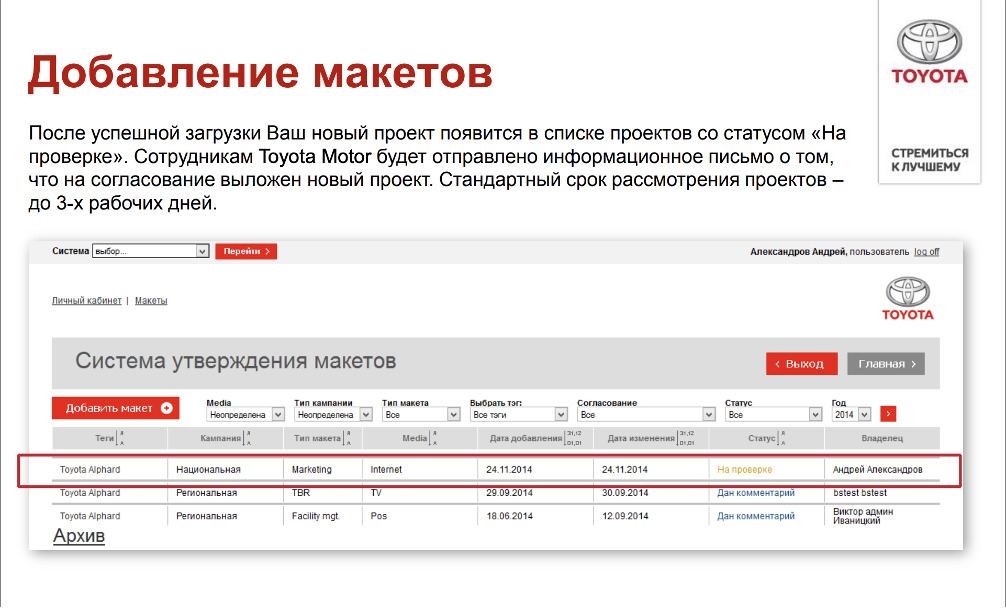Open the Система dropdown at top

pos(151,251)
